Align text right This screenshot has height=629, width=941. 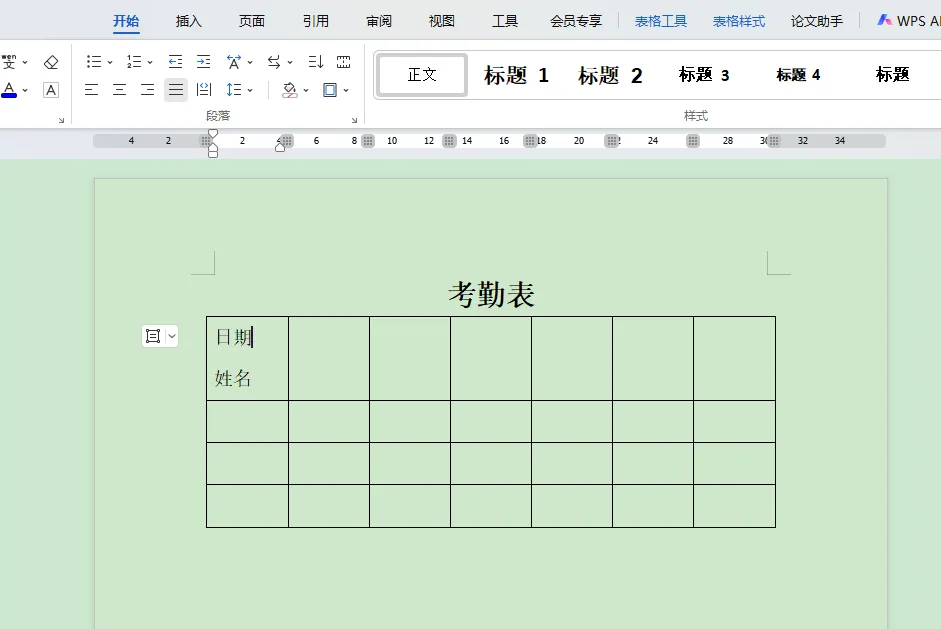148,90
